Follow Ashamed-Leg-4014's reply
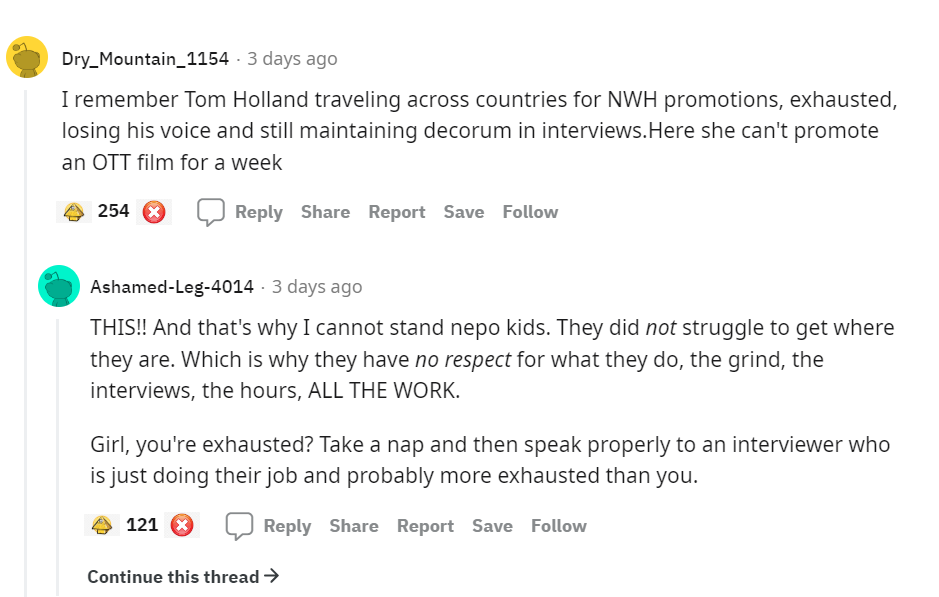This screenshot has height=597, width=939. (559, 526)
